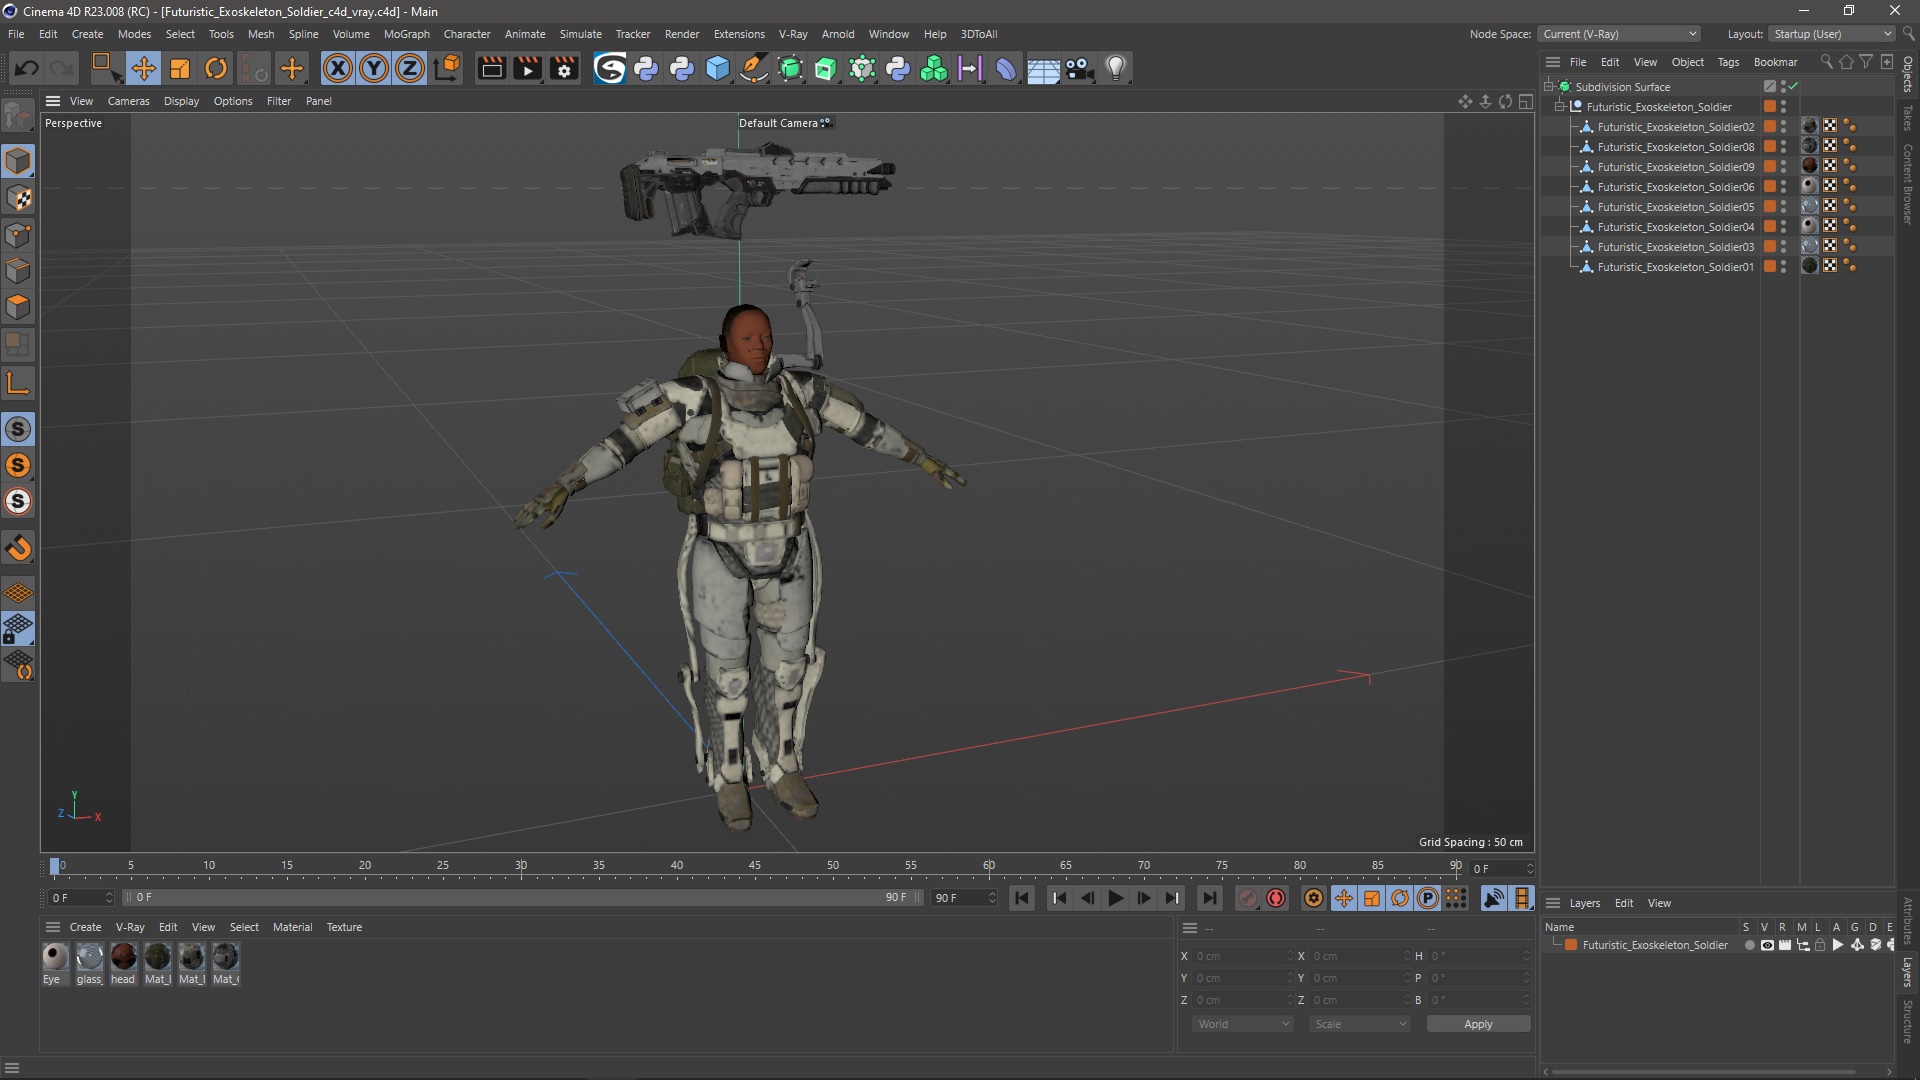1920x1080 pixels.
Task: Click Layers panel Edit menu
Action: tap(1624, 903)
